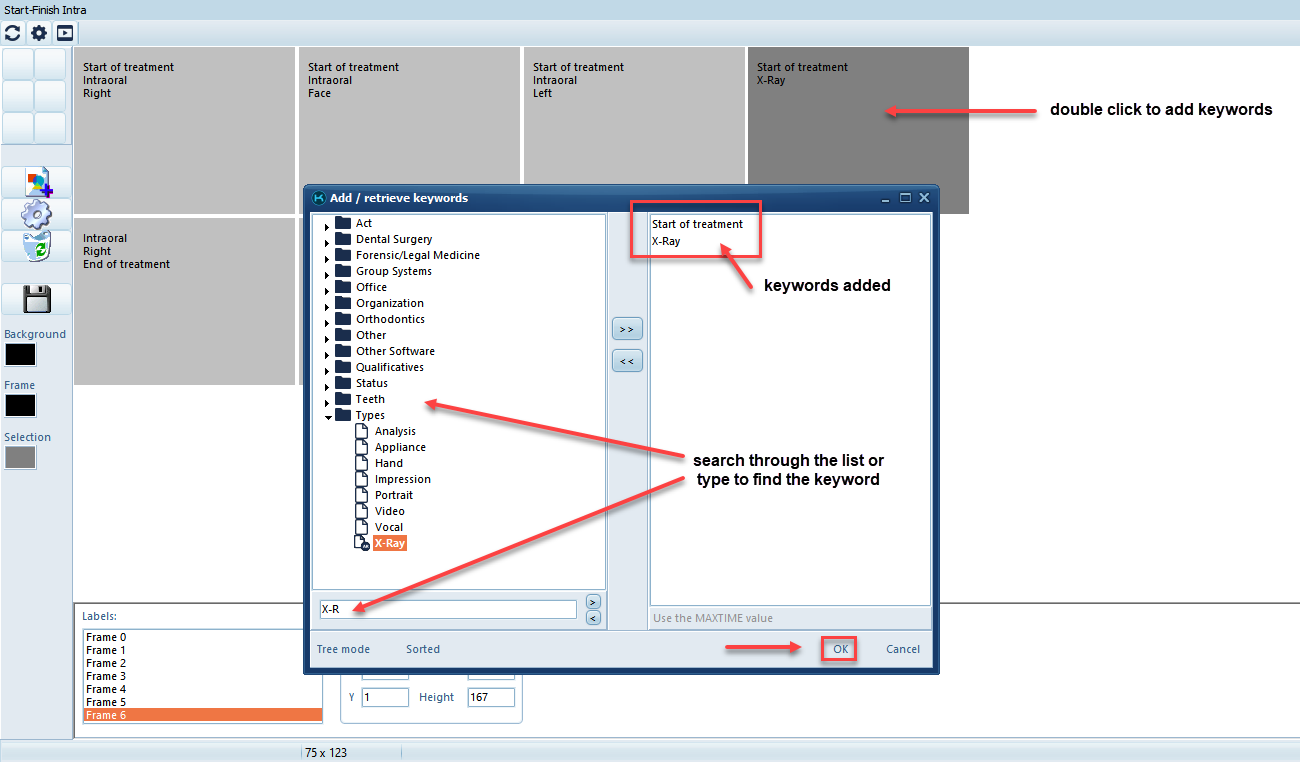This screenshot has width=1300, height=762.
Task: Click the play preview icon in toolbar
Action: point(64,33)
